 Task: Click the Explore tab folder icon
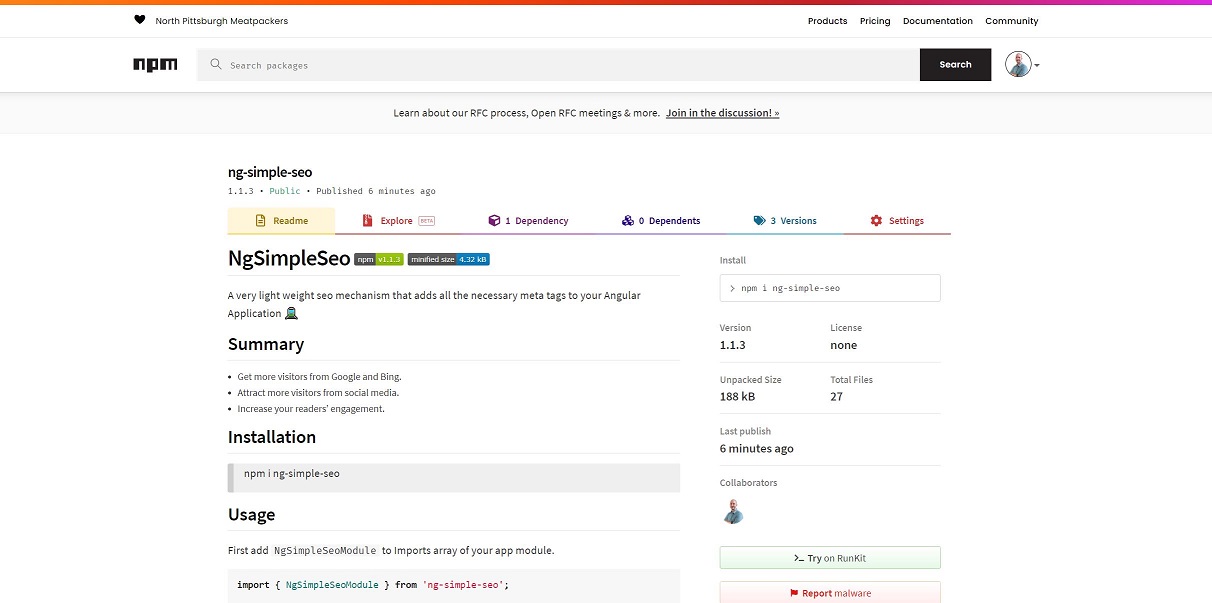click(x=367, y=221)
